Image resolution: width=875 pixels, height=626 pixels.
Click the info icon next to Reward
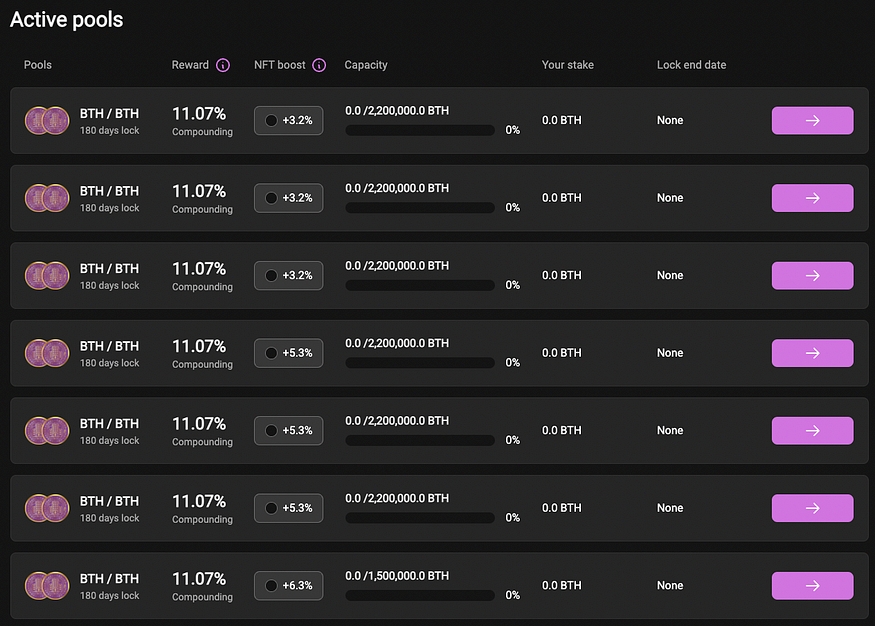[223, 65]
